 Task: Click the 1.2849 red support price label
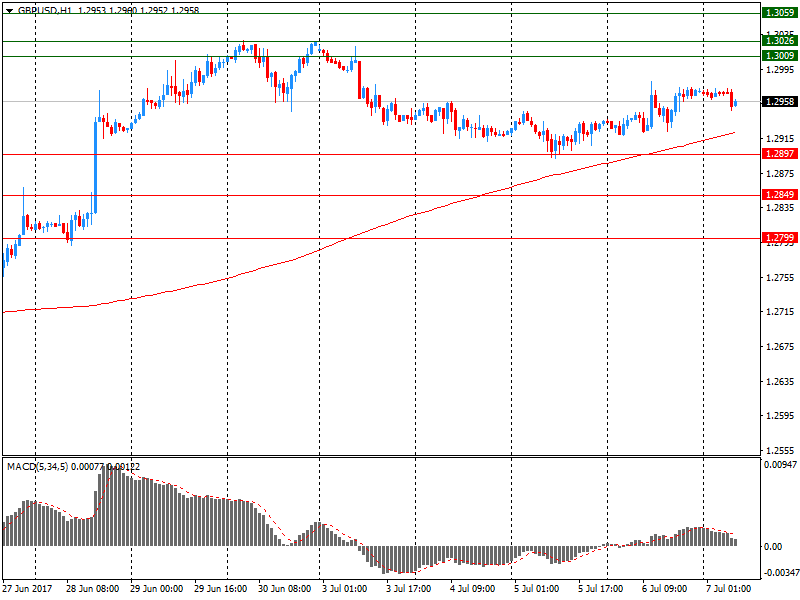click(779, 194)
